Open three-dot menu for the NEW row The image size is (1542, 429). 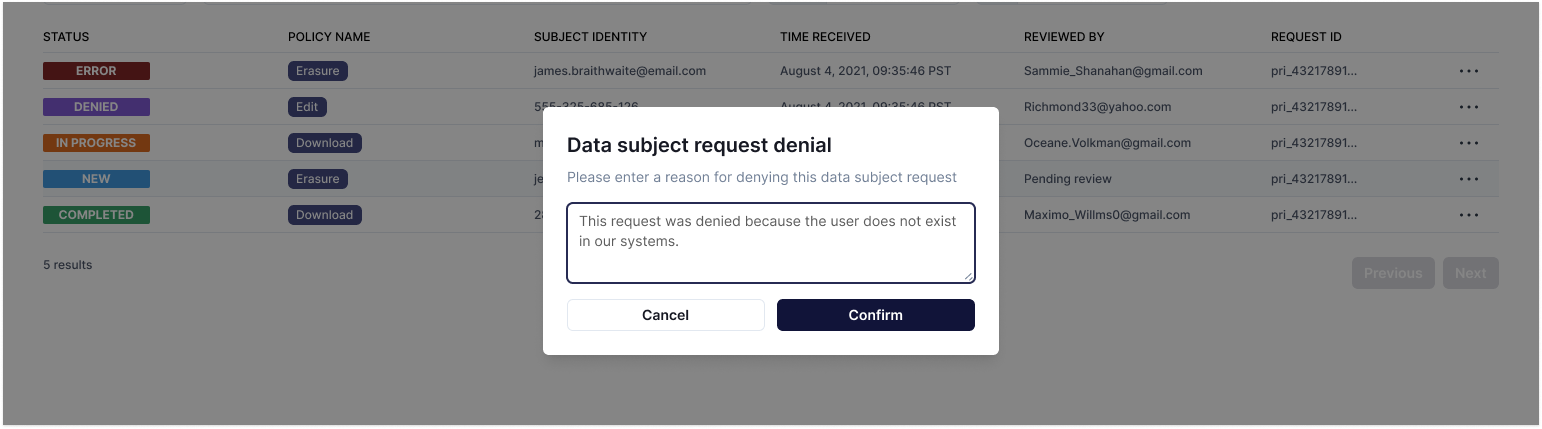1468,179
